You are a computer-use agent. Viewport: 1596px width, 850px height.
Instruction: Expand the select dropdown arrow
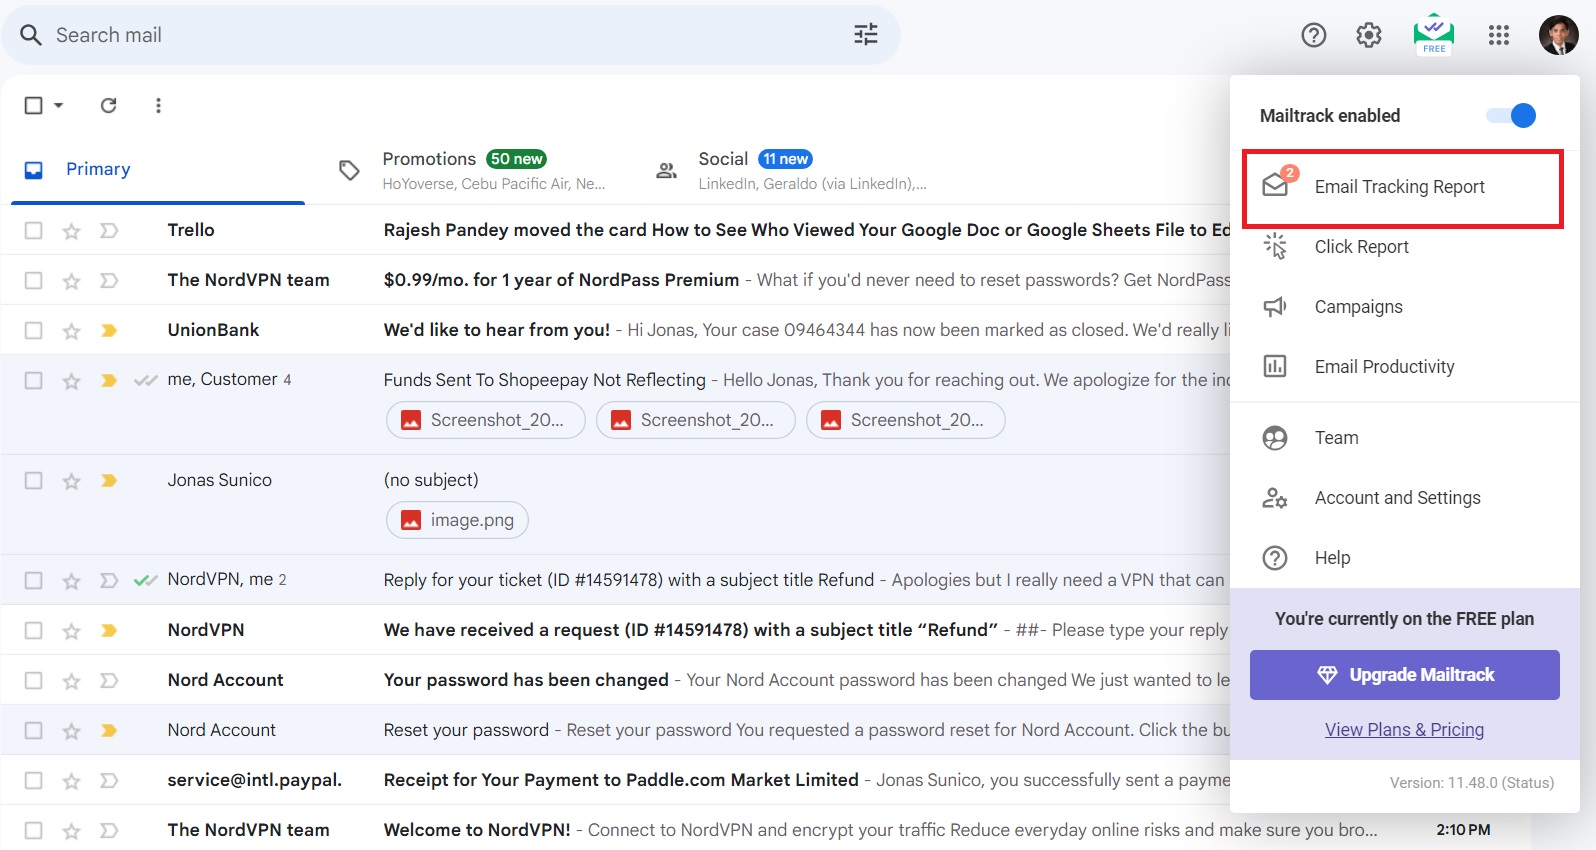59,105
